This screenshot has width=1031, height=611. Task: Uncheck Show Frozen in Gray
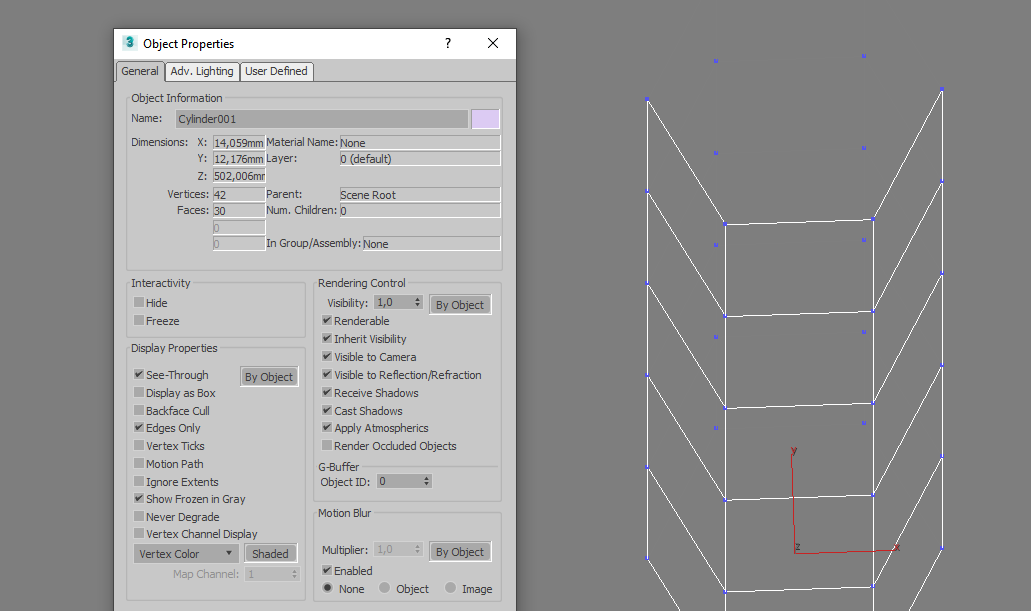(139, 499)
